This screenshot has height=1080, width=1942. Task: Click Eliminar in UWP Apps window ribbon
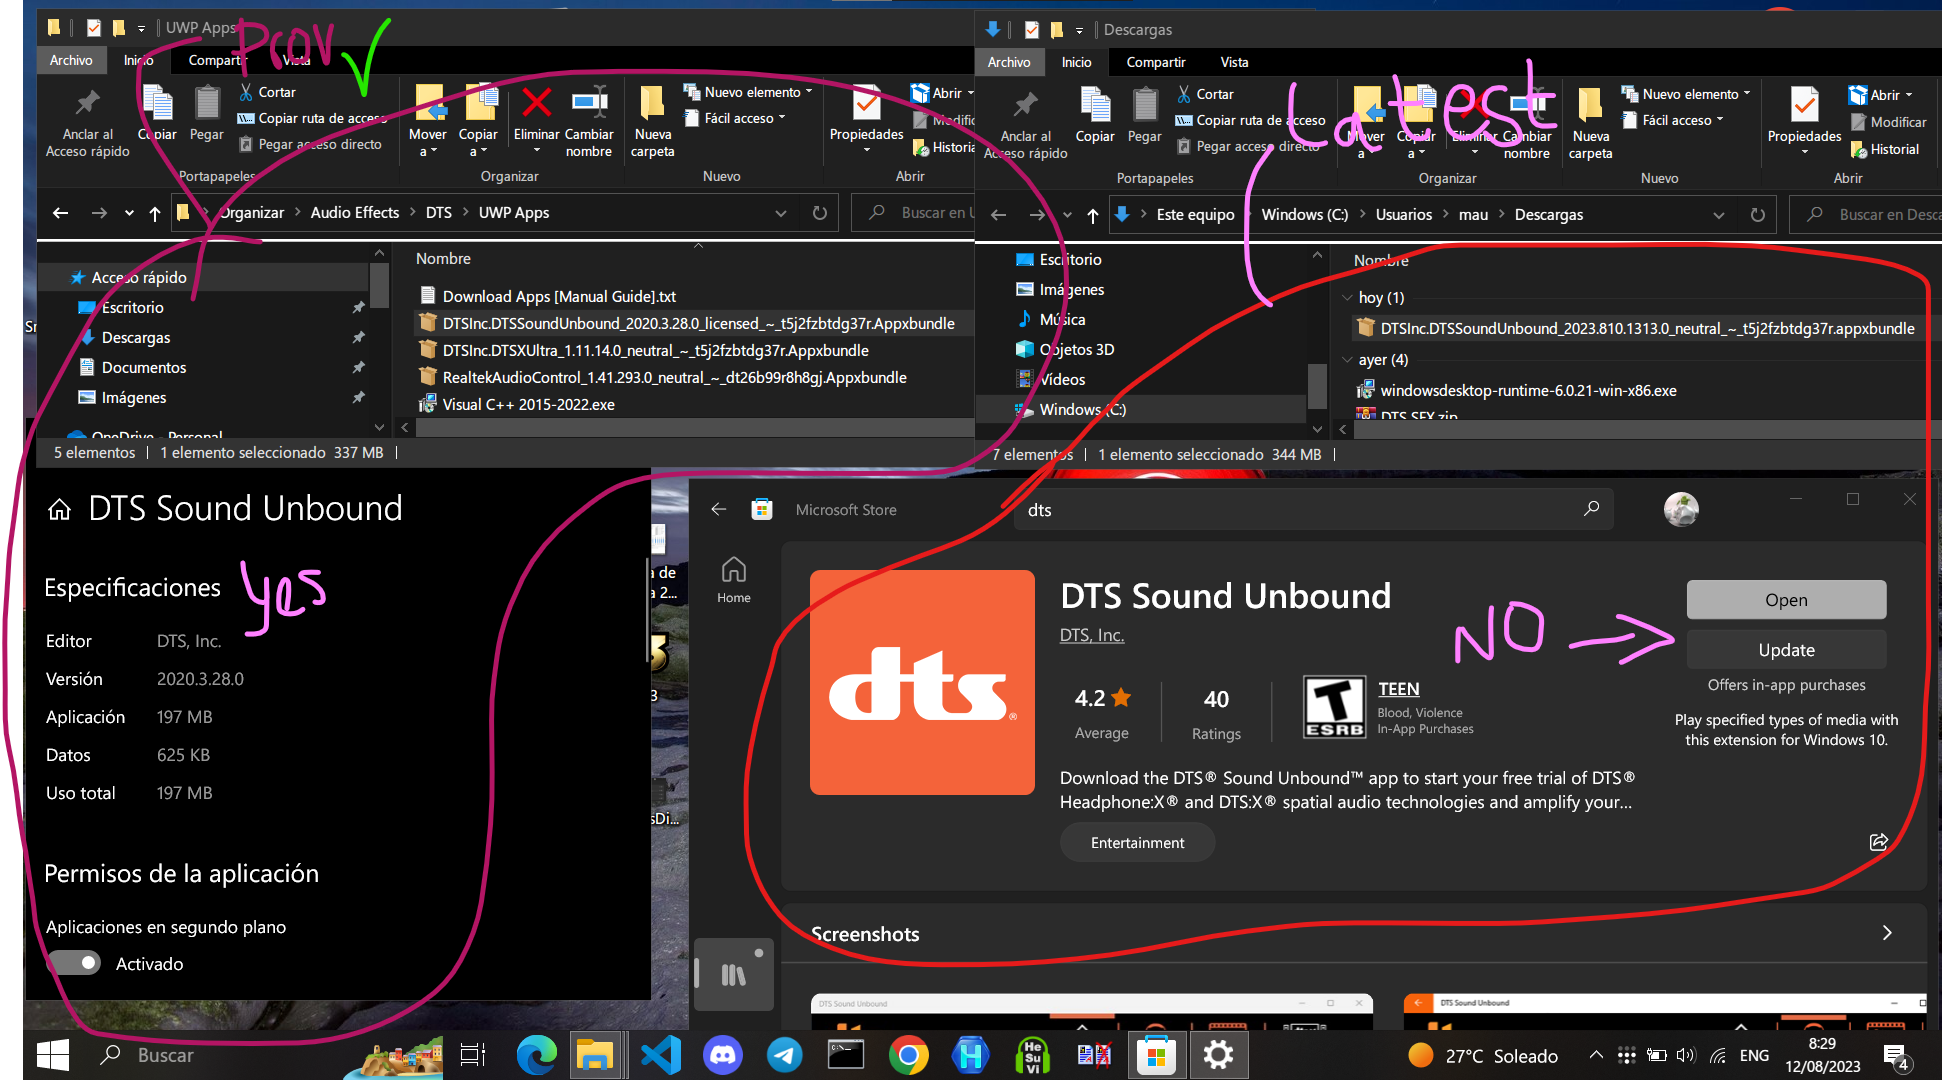pos(536,118)
